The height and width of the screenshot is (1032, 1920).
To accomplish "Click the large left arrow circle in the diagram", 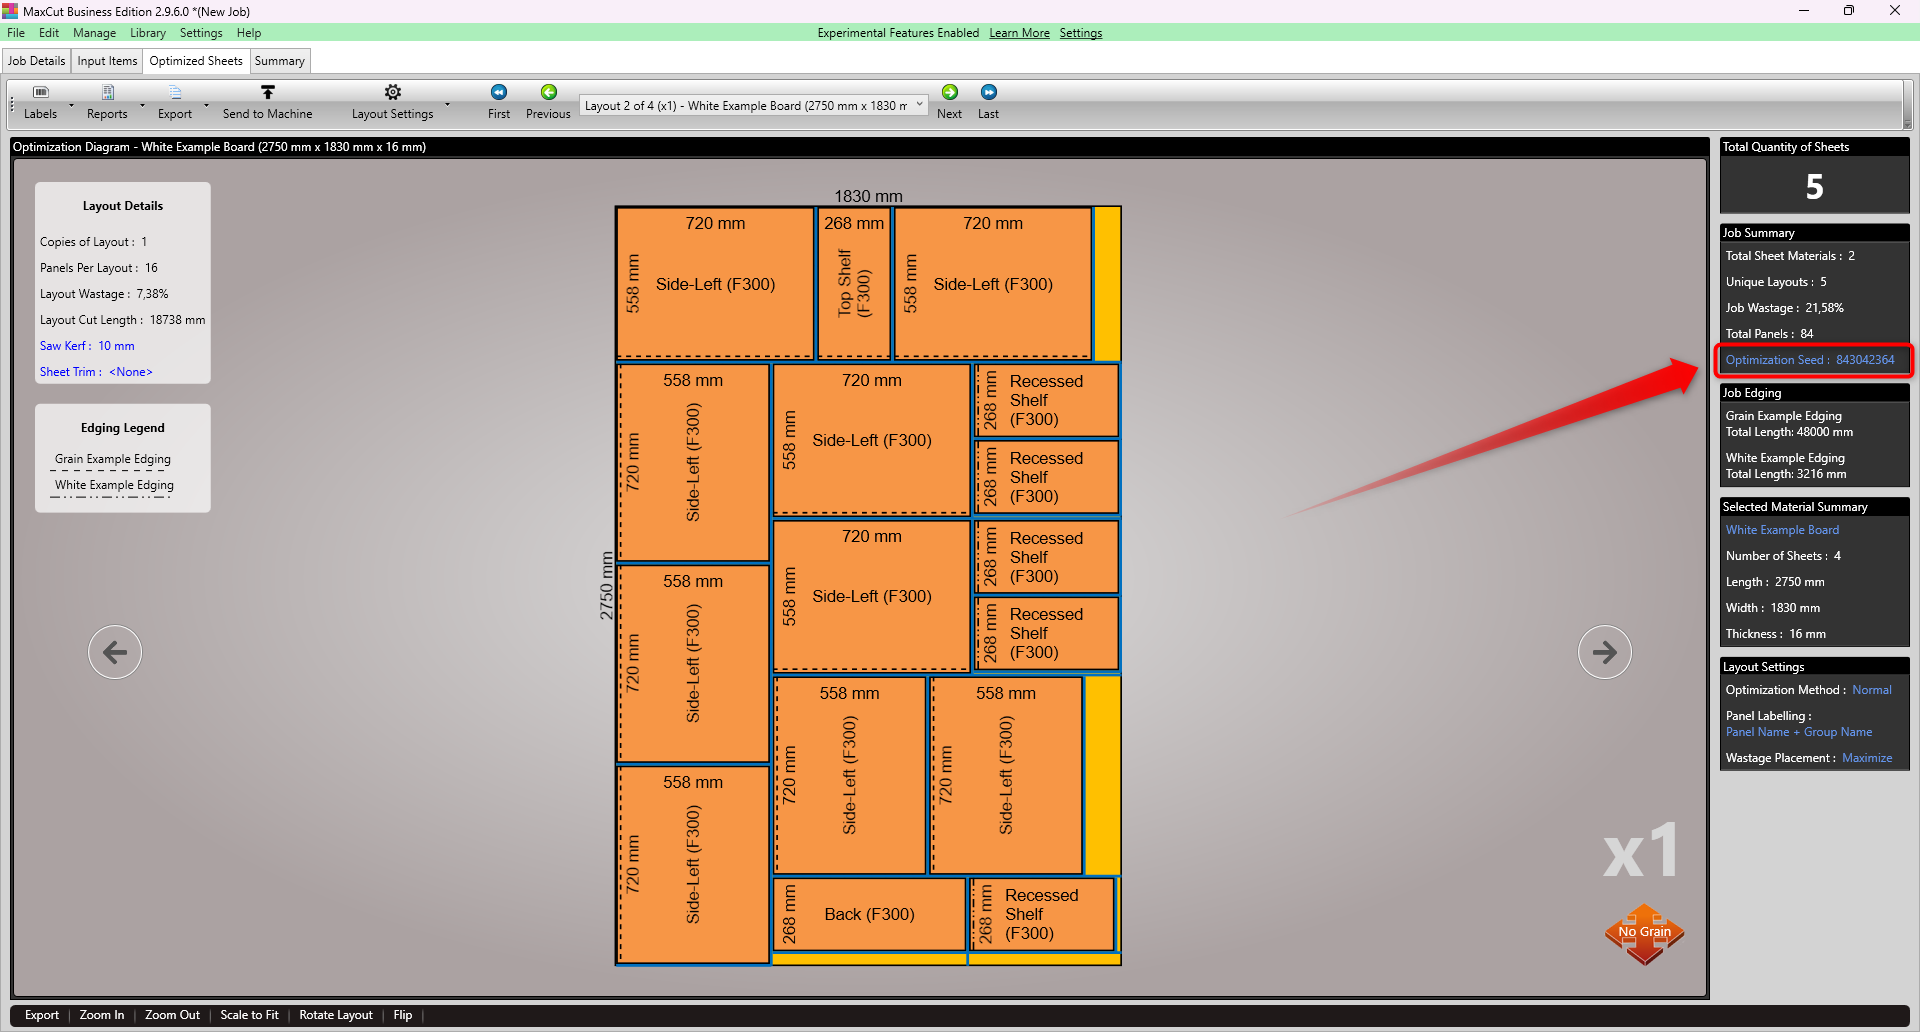I will click(115, 652).
